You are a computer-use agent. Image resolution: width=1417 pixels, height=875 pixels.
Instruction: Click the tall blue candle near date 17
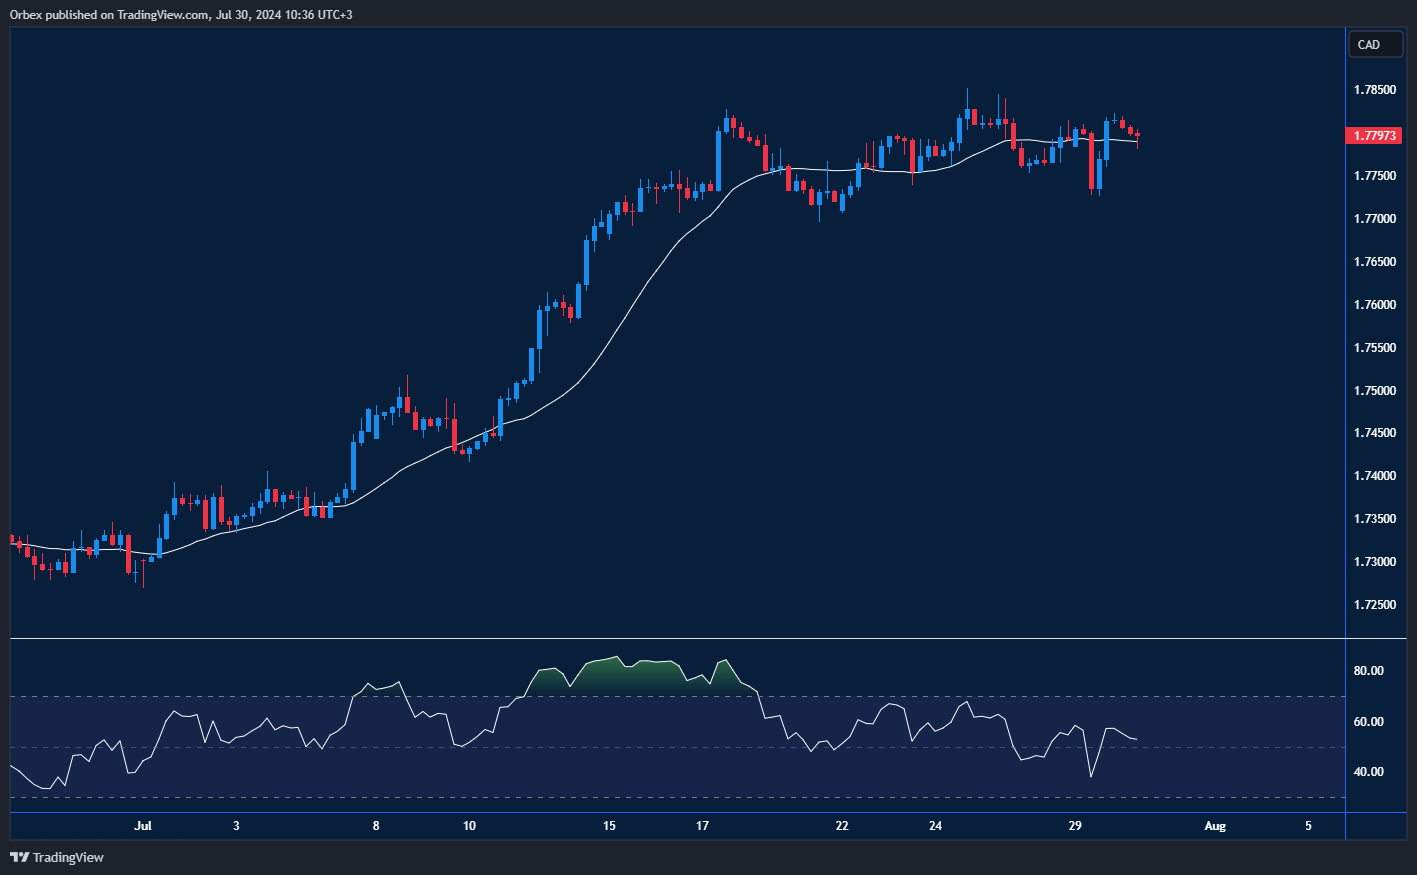[x=719, y=158]
